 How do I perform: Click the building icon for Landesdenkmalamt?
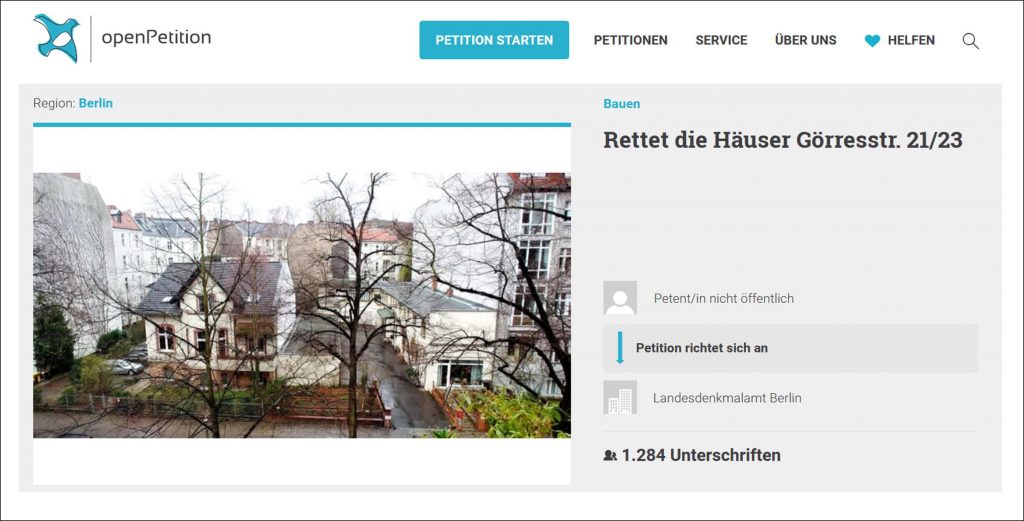(620, 398)
